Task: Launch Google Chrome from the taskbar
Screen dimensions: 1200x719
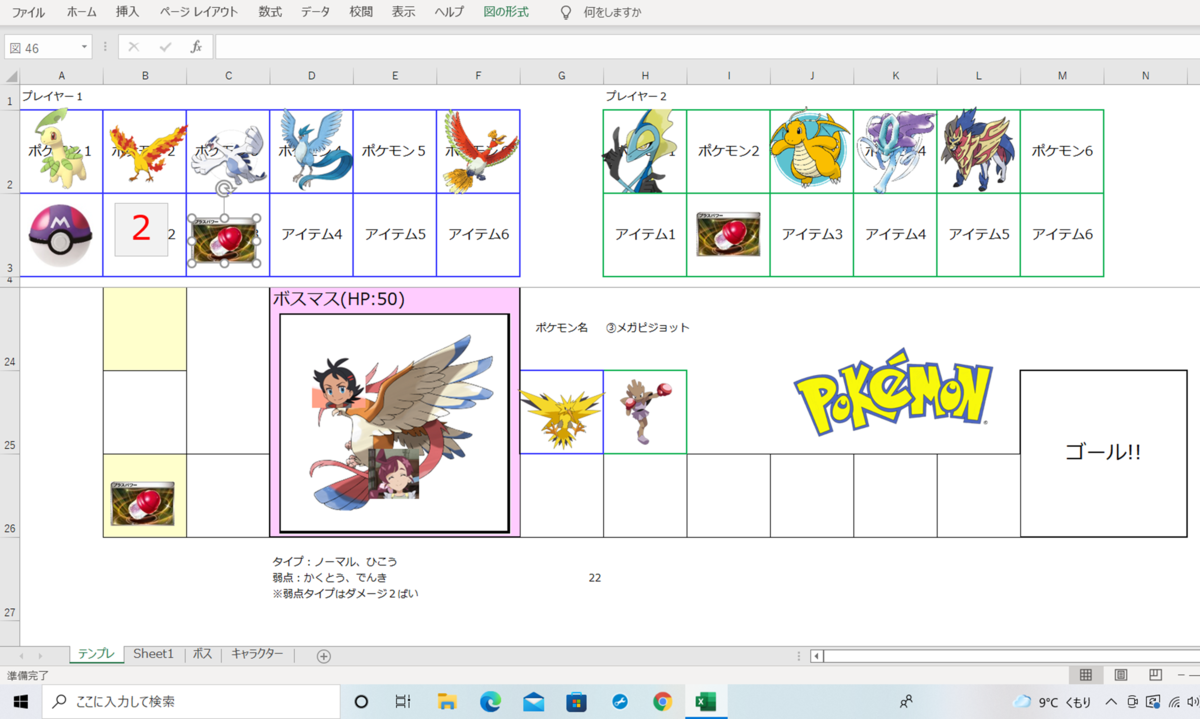Action: point(662,702)
